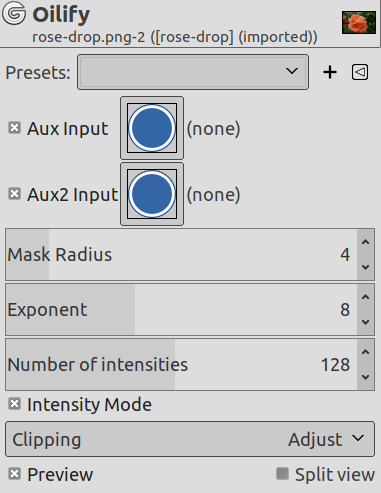This screenshot has height=493, width=381.
Task: Toggle the Aux Input checkbox
Action: 14,128
